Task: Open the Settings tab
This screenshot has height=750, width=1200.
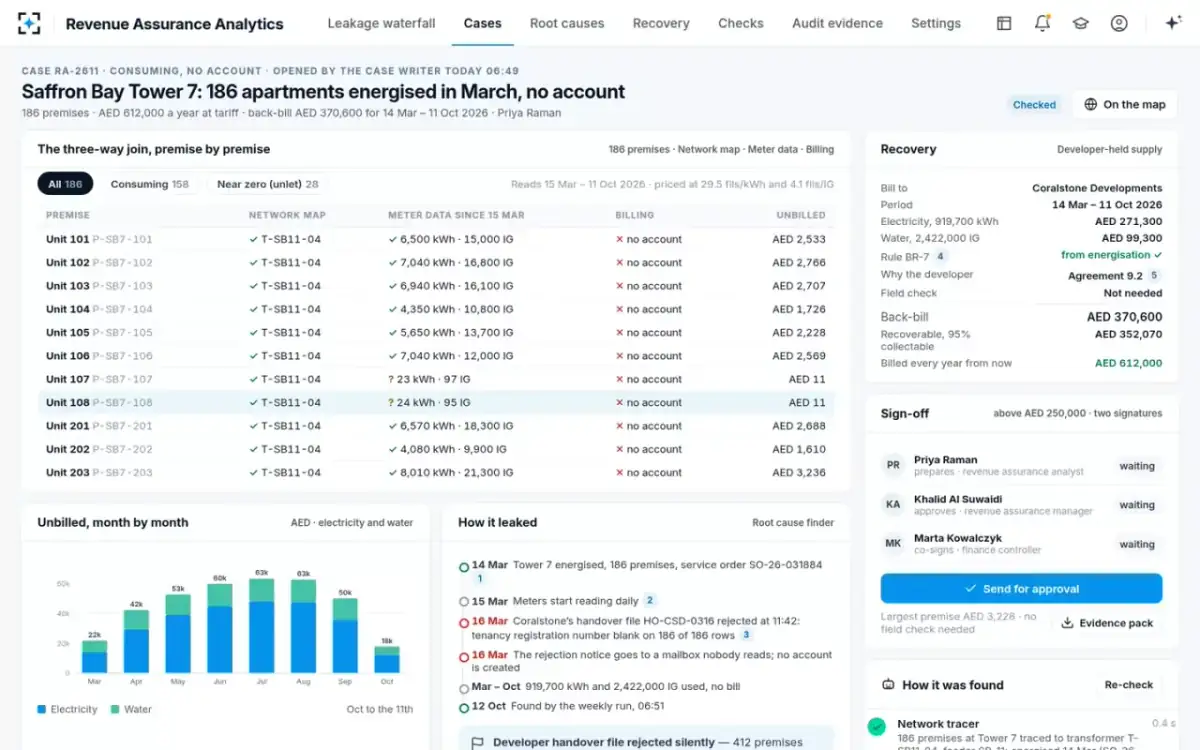Action: pyautogui.click(x=936, y=23)
